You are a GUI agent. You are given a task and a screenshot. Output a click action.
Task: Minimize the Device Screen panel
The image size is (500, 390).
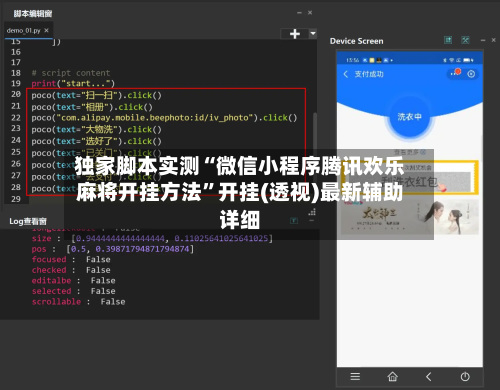pyautogui.click(x=483, y=40)
